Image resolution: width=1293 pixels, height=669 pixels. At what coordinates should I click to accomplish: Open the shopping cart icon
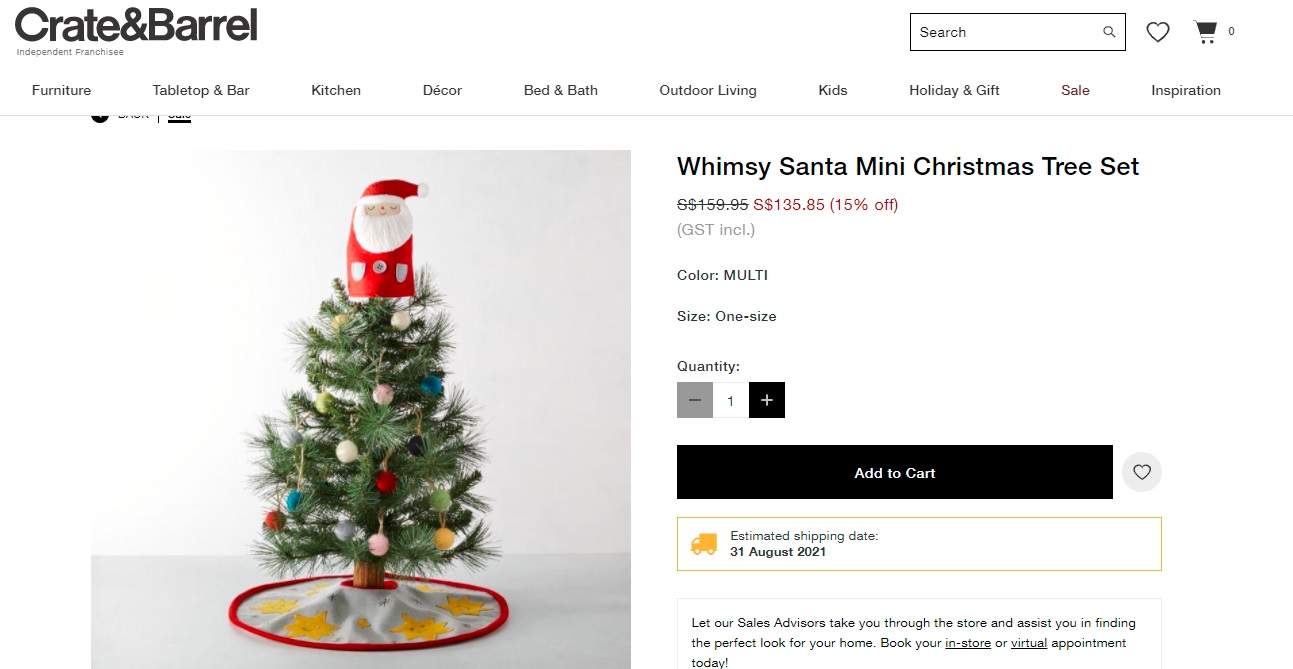click(1206, 32)
